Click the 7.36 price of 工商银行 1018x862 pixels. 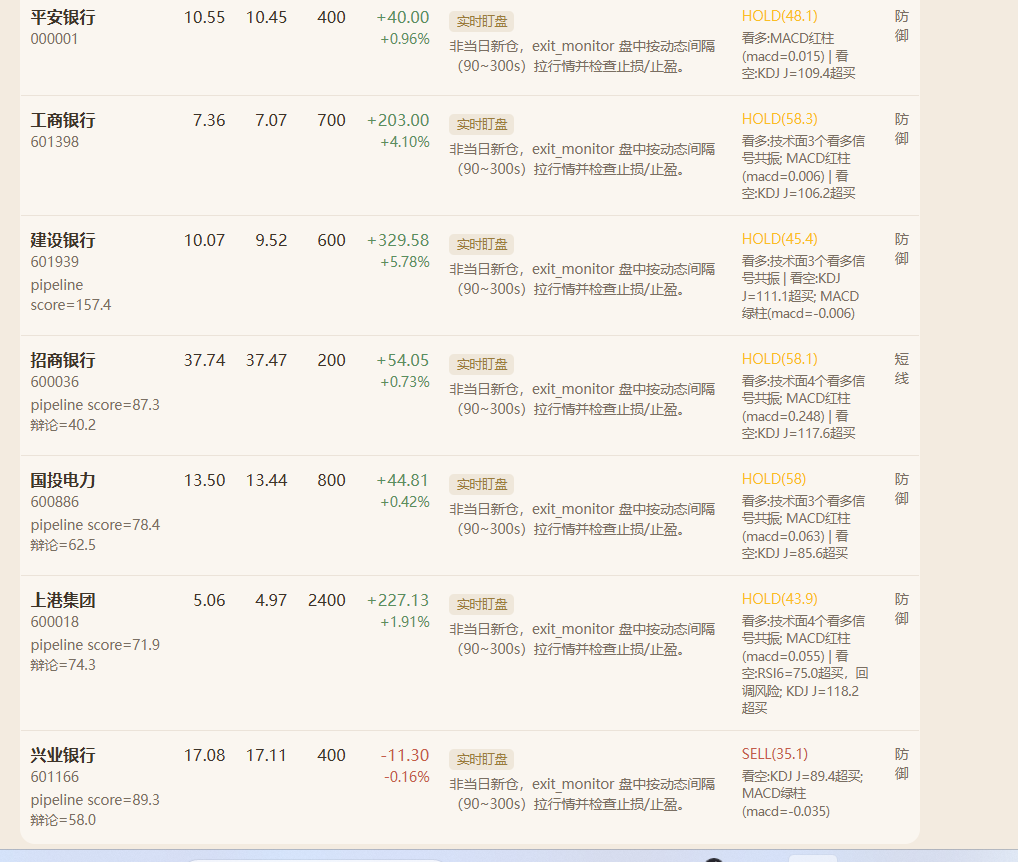pyautogui.click(x=209, y=121)
